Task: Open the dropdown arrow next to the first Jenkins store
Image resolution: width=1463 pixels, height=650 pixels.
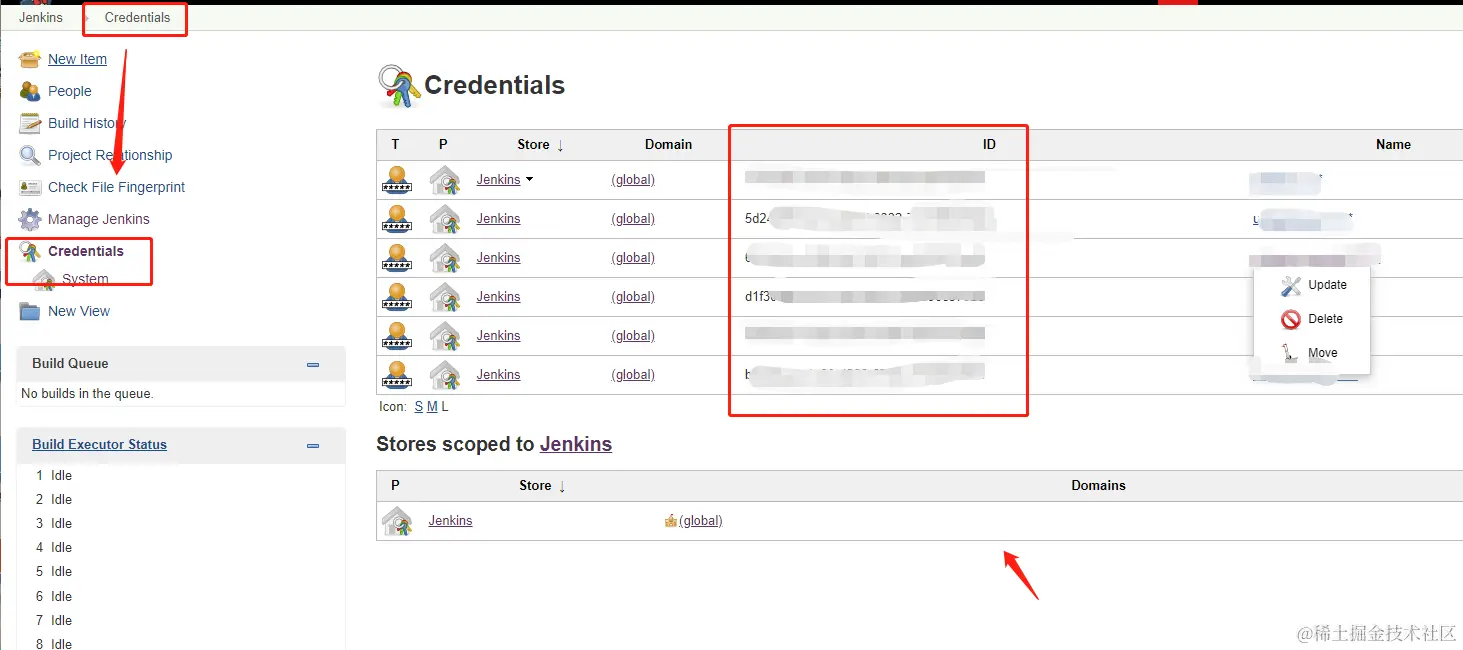Action: click(529, 180)
